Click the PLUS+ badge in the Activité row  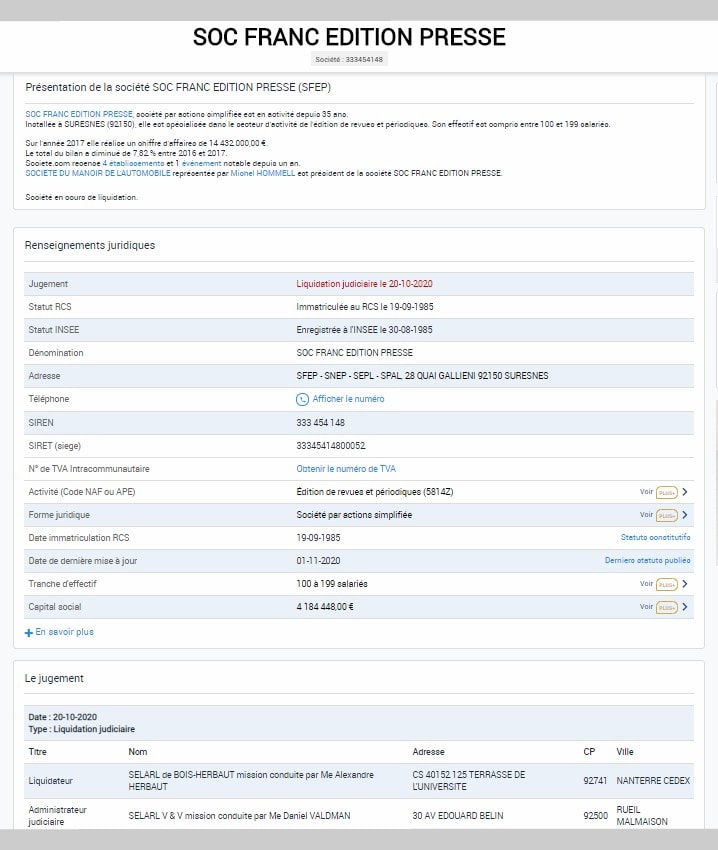(667, 492)
